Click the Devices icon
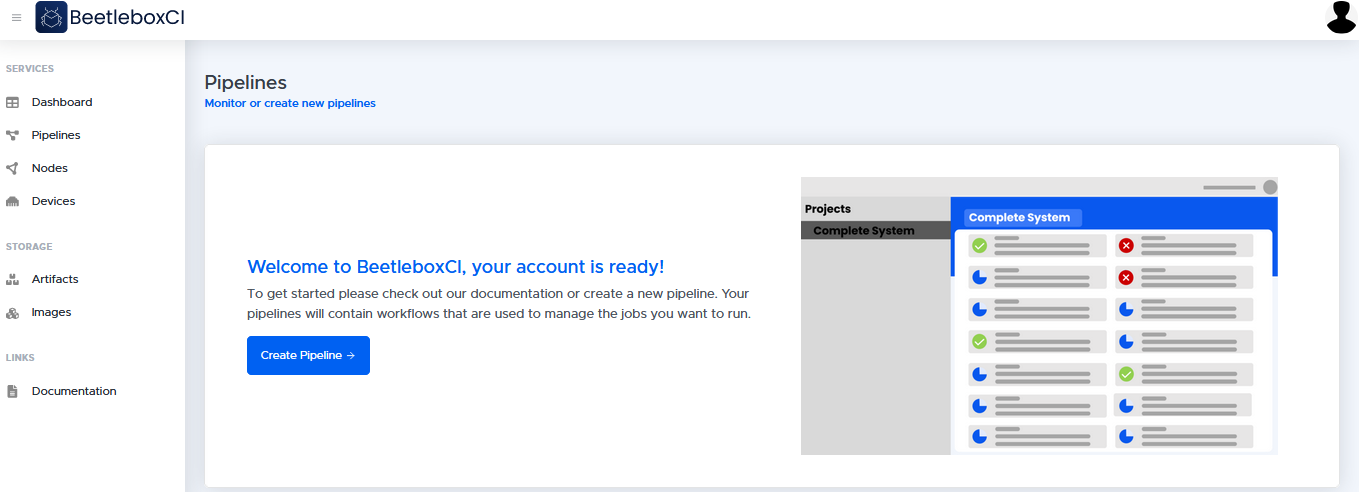Screen dimensions: 1360x492 [x=13, y=201]
